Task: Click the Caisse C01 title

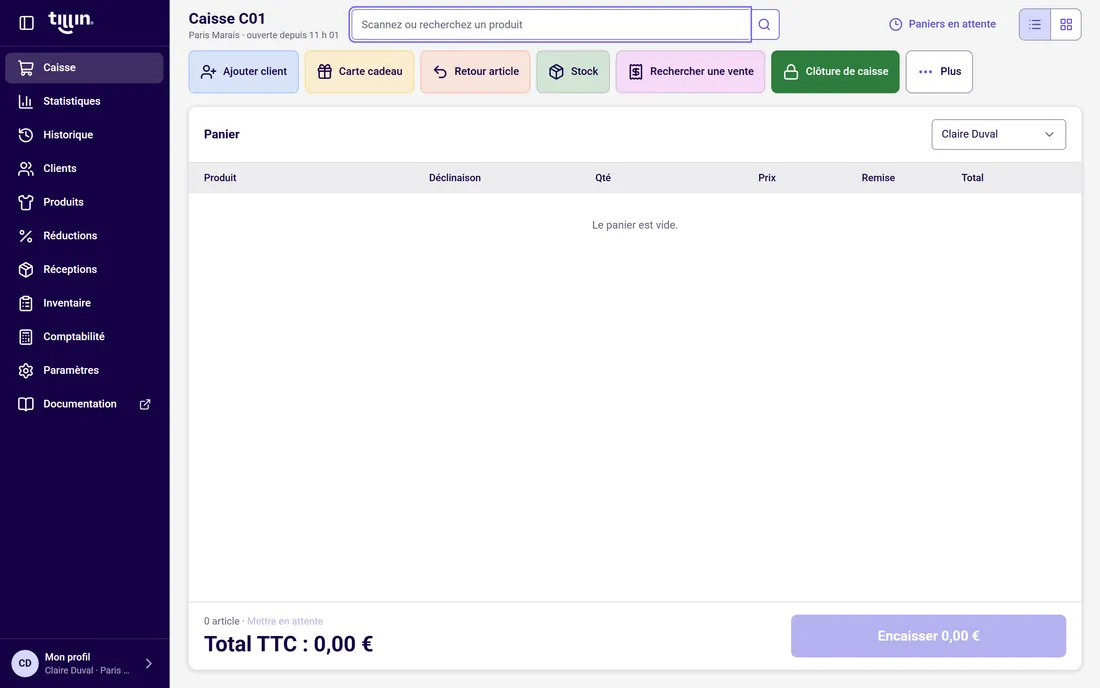Action: point(227,19)
